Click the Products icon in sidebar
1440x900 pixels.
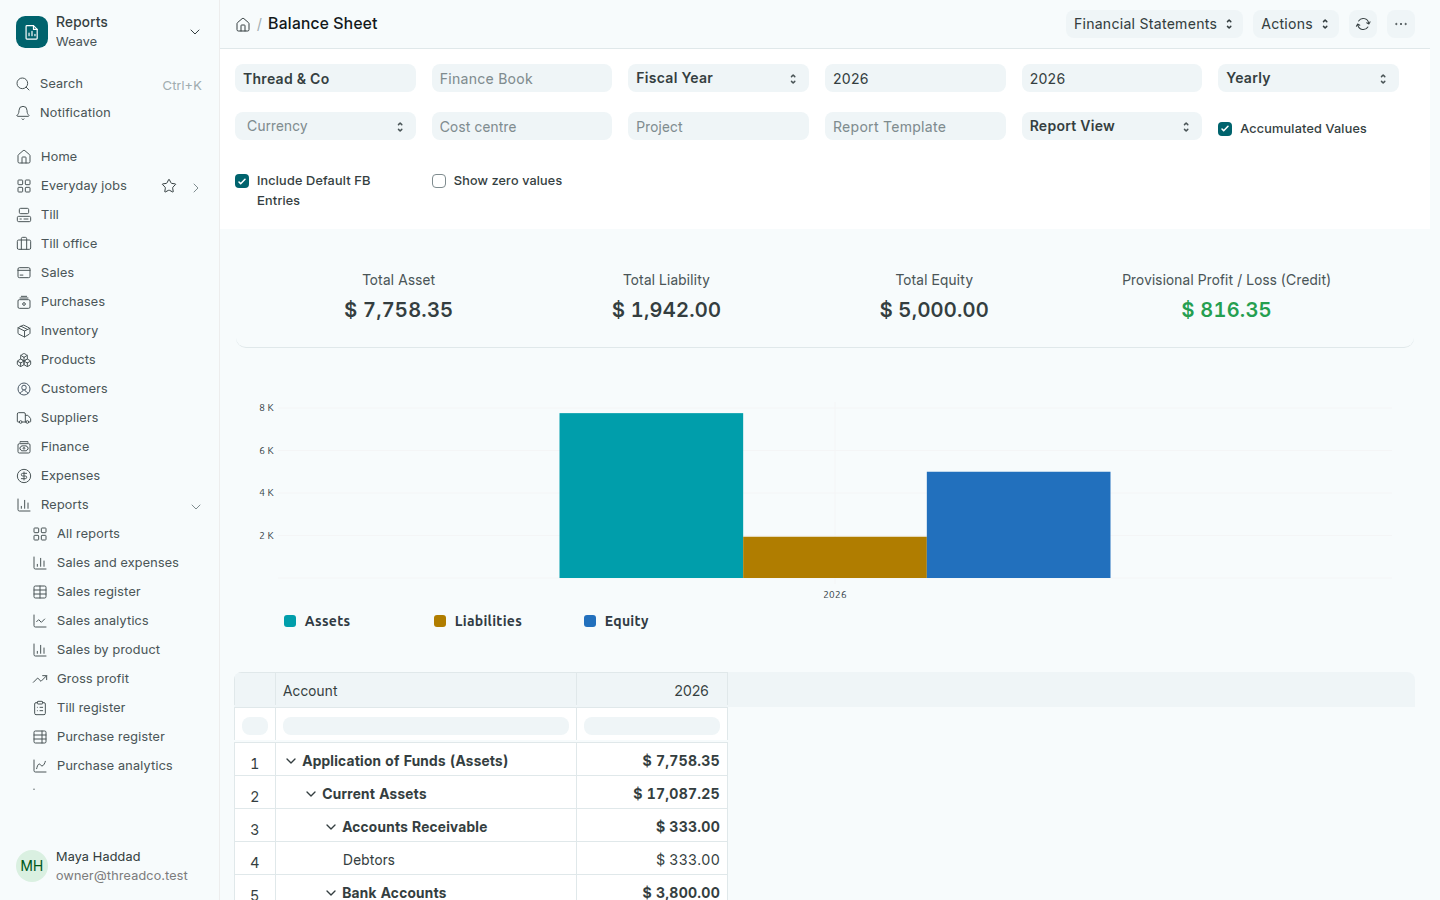point(24,360)
